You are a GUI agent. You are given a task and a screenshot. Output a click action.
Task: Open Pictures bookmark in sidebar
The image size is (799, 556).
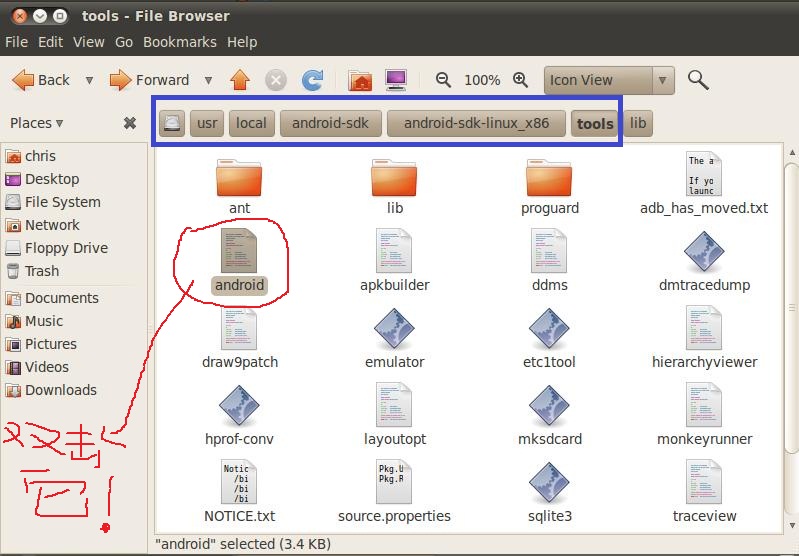(41, 344)
